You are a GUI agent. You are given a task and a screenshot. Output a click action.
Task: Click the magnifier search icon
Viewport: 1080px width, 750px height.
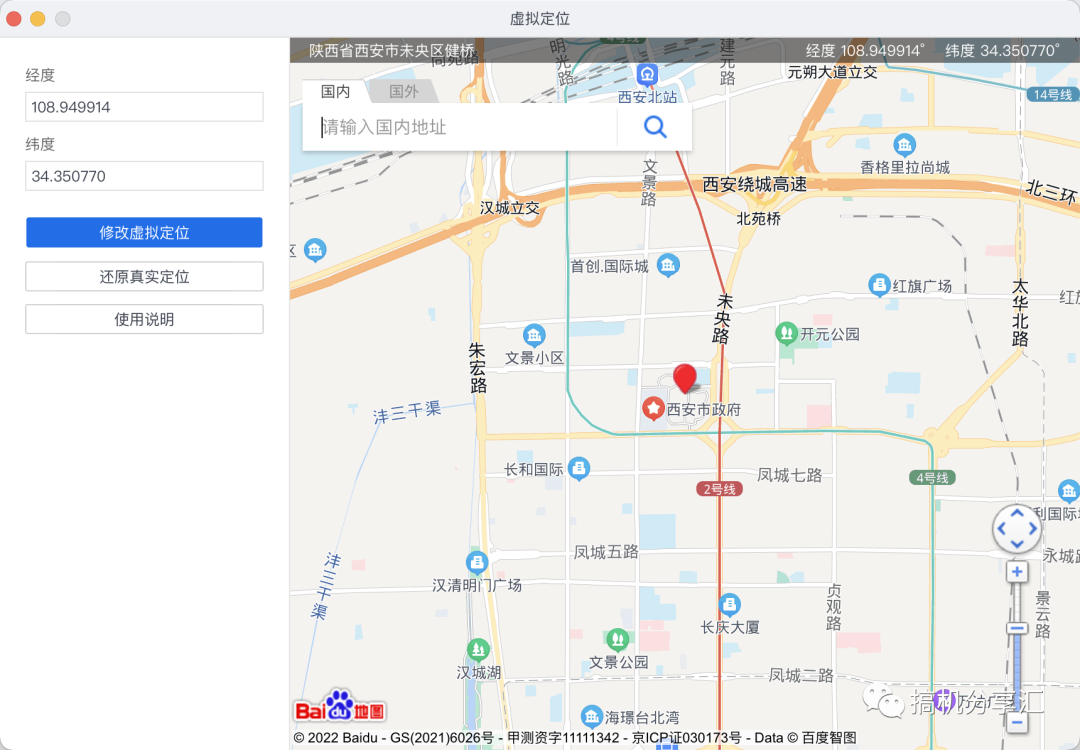point(654,127)
